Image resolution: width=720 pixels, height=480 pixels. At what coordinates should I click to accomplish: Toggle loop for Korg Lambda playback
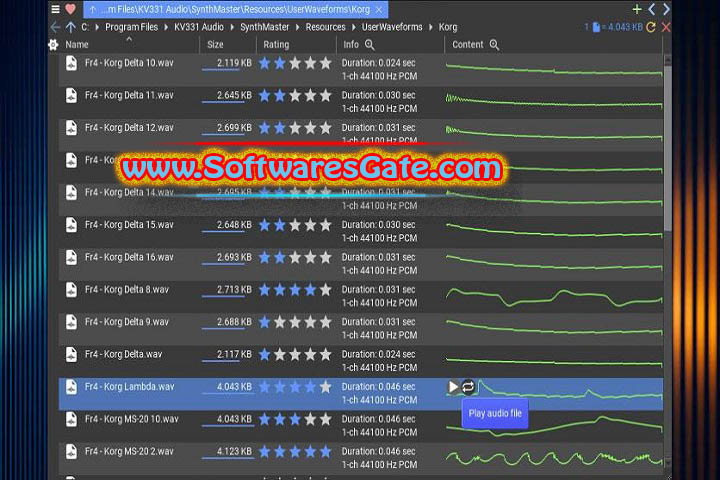[468, 387]
